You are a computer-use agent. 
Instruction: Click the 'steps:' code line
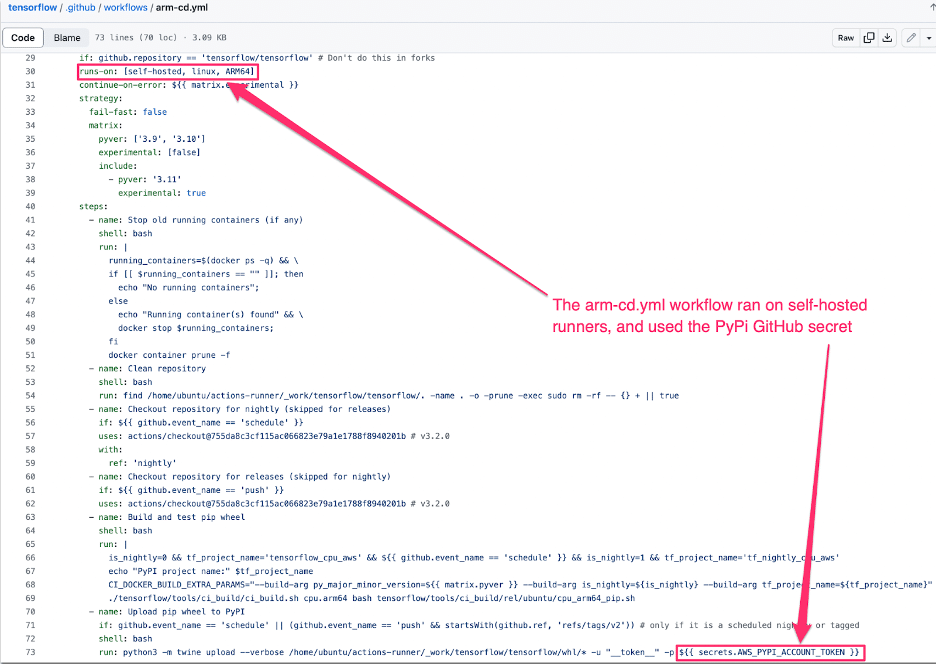93,207
